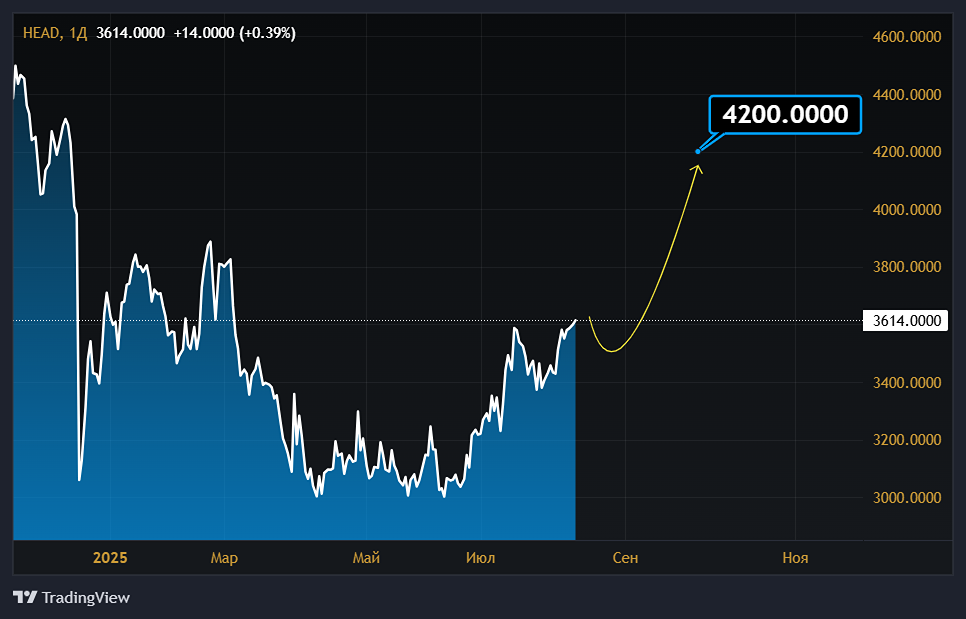Click the 1Д interval label

(78, 33)
